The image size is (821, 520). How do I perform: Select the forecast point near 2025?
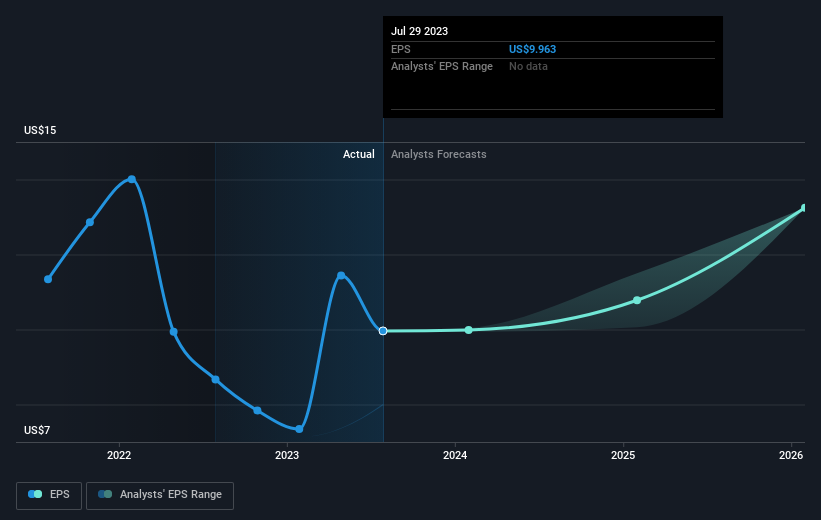point(637,300)
